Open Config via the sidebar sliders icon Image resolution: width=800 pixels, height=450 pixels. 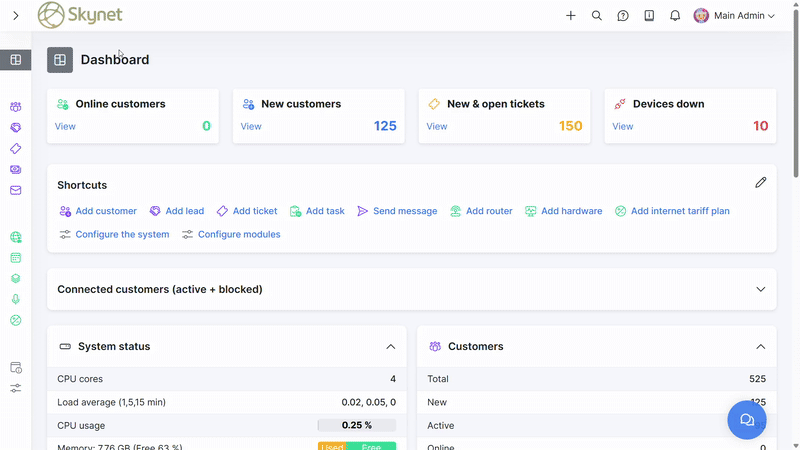point(16,388)
